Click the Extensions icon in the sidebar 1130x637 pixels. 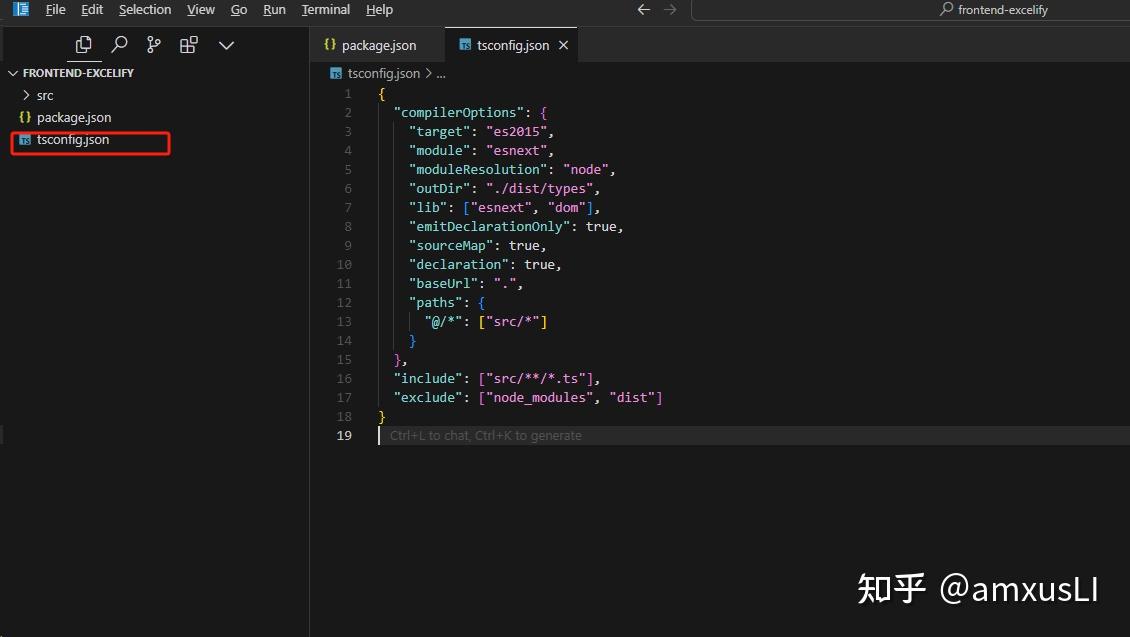click(x=188, y=44)
